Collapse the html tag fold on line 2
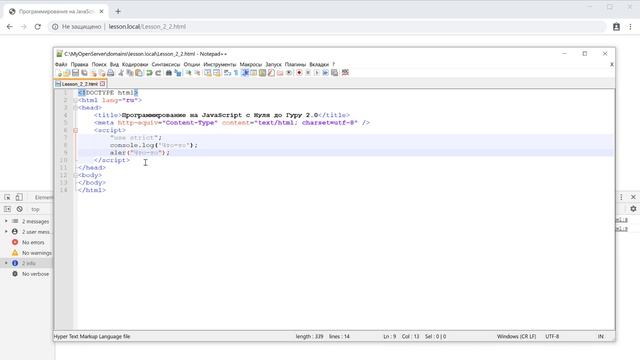640x360 pixels. click(x=76, y=100)
